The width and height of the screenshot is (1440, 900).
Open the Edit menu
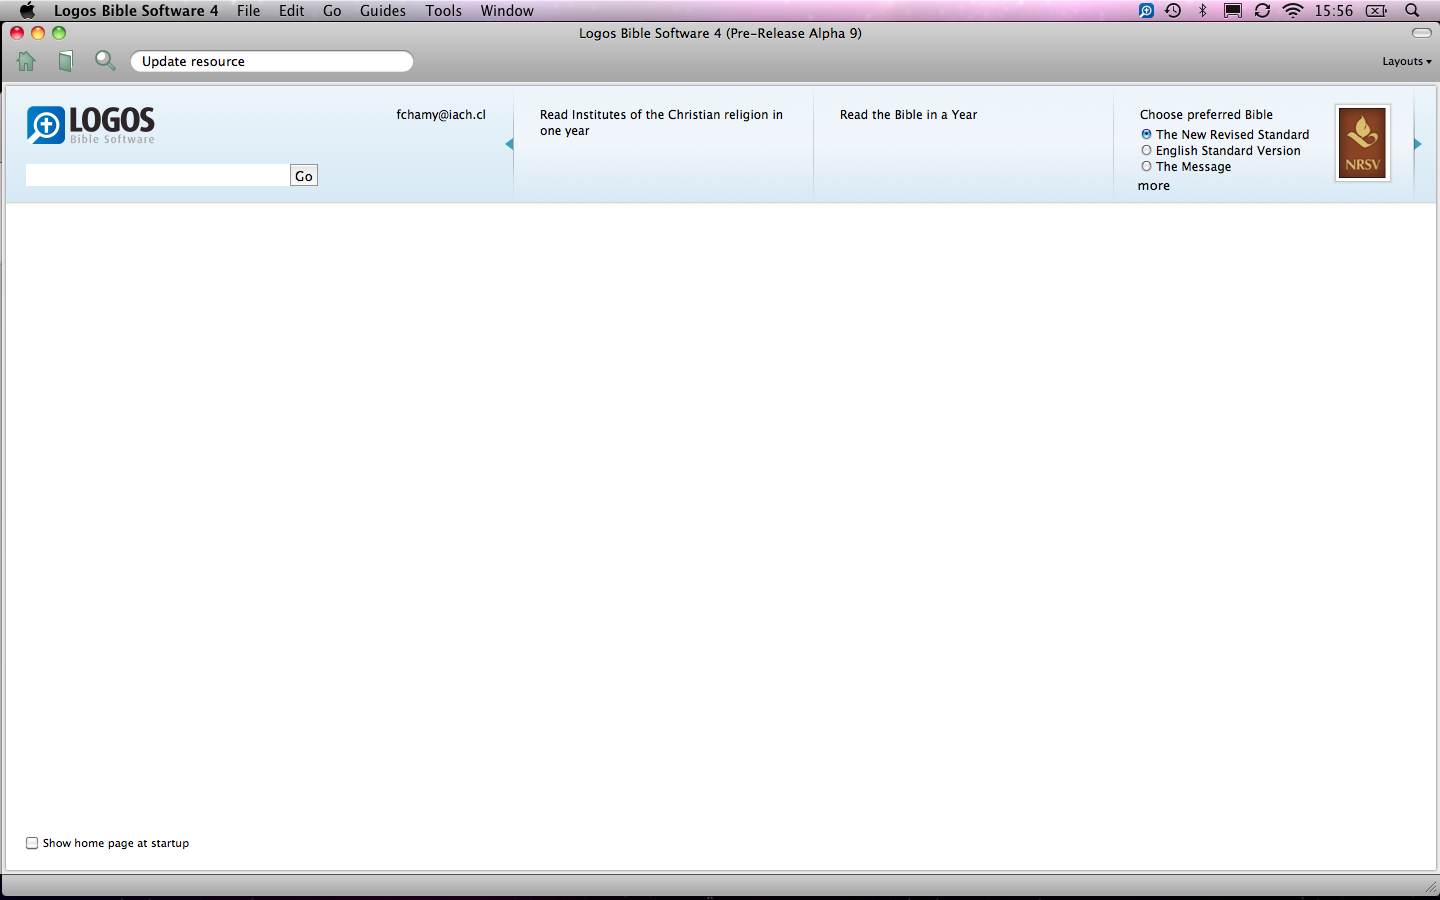[291, 11]
